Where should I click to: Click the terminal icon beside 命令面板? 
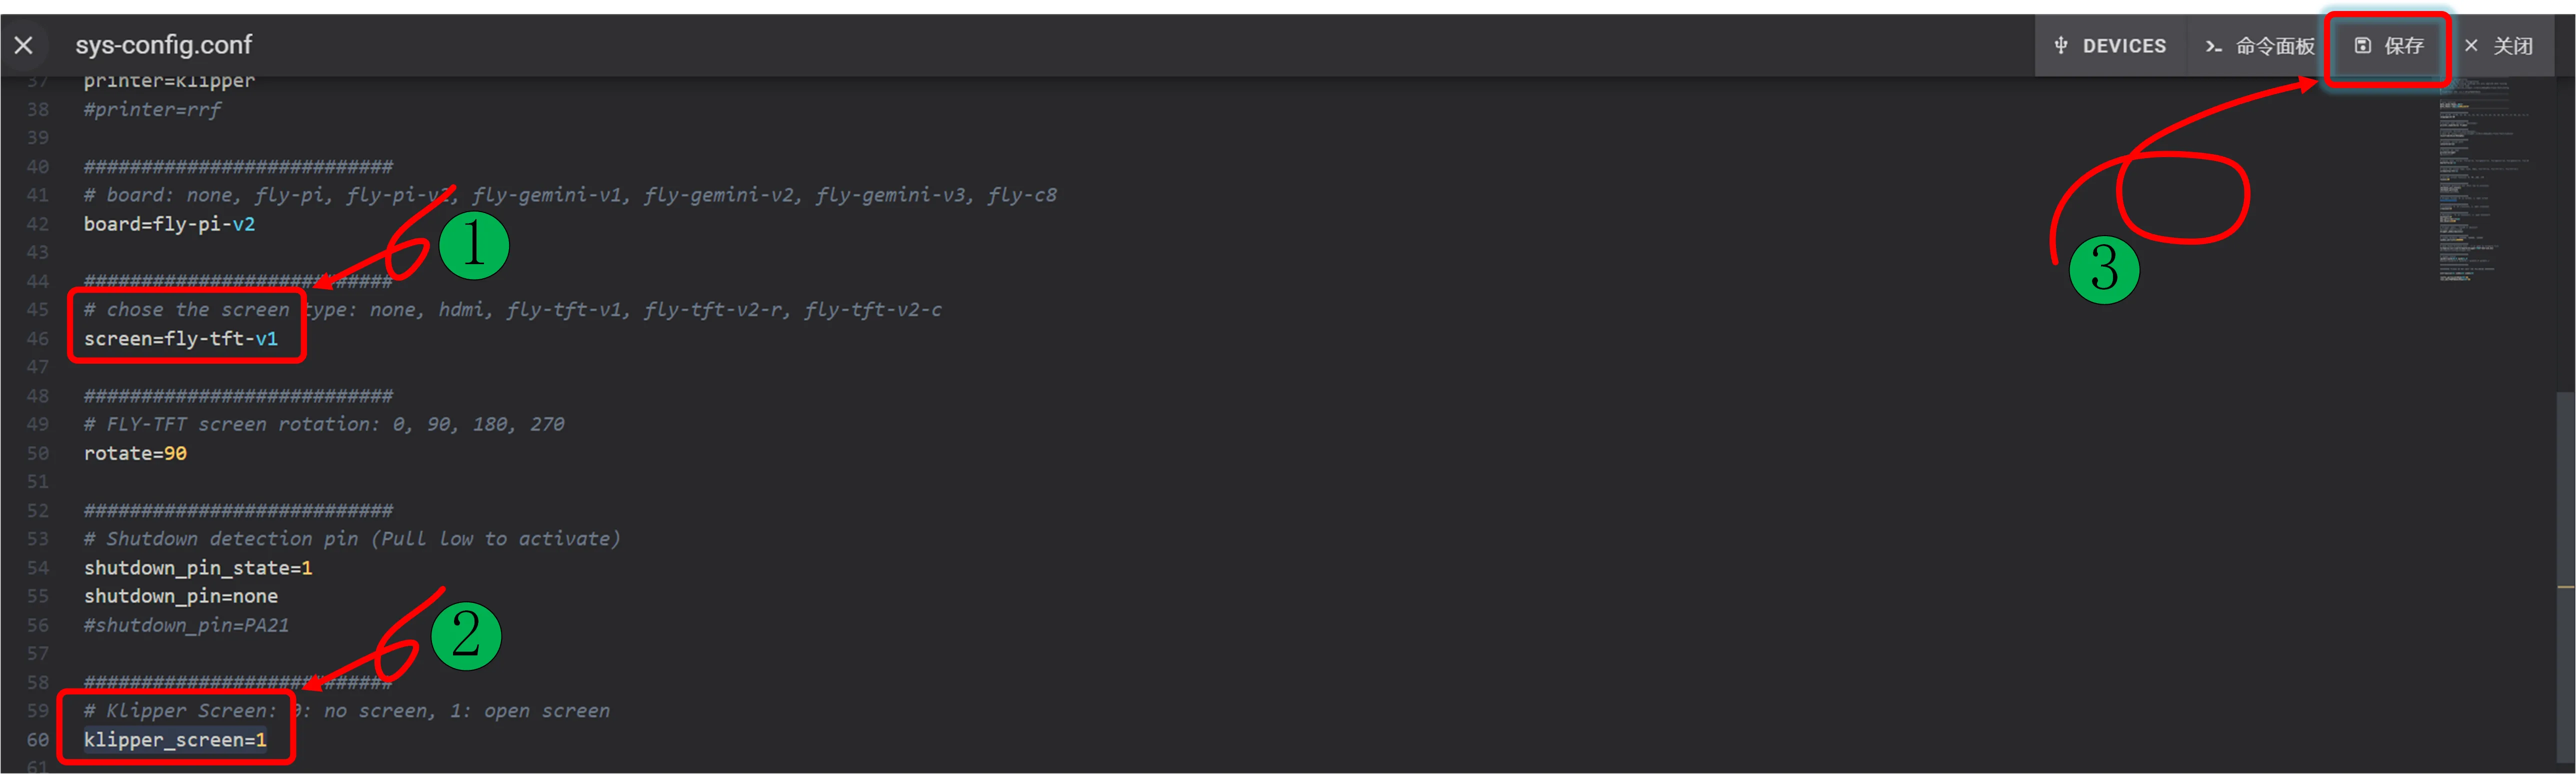2214,46
